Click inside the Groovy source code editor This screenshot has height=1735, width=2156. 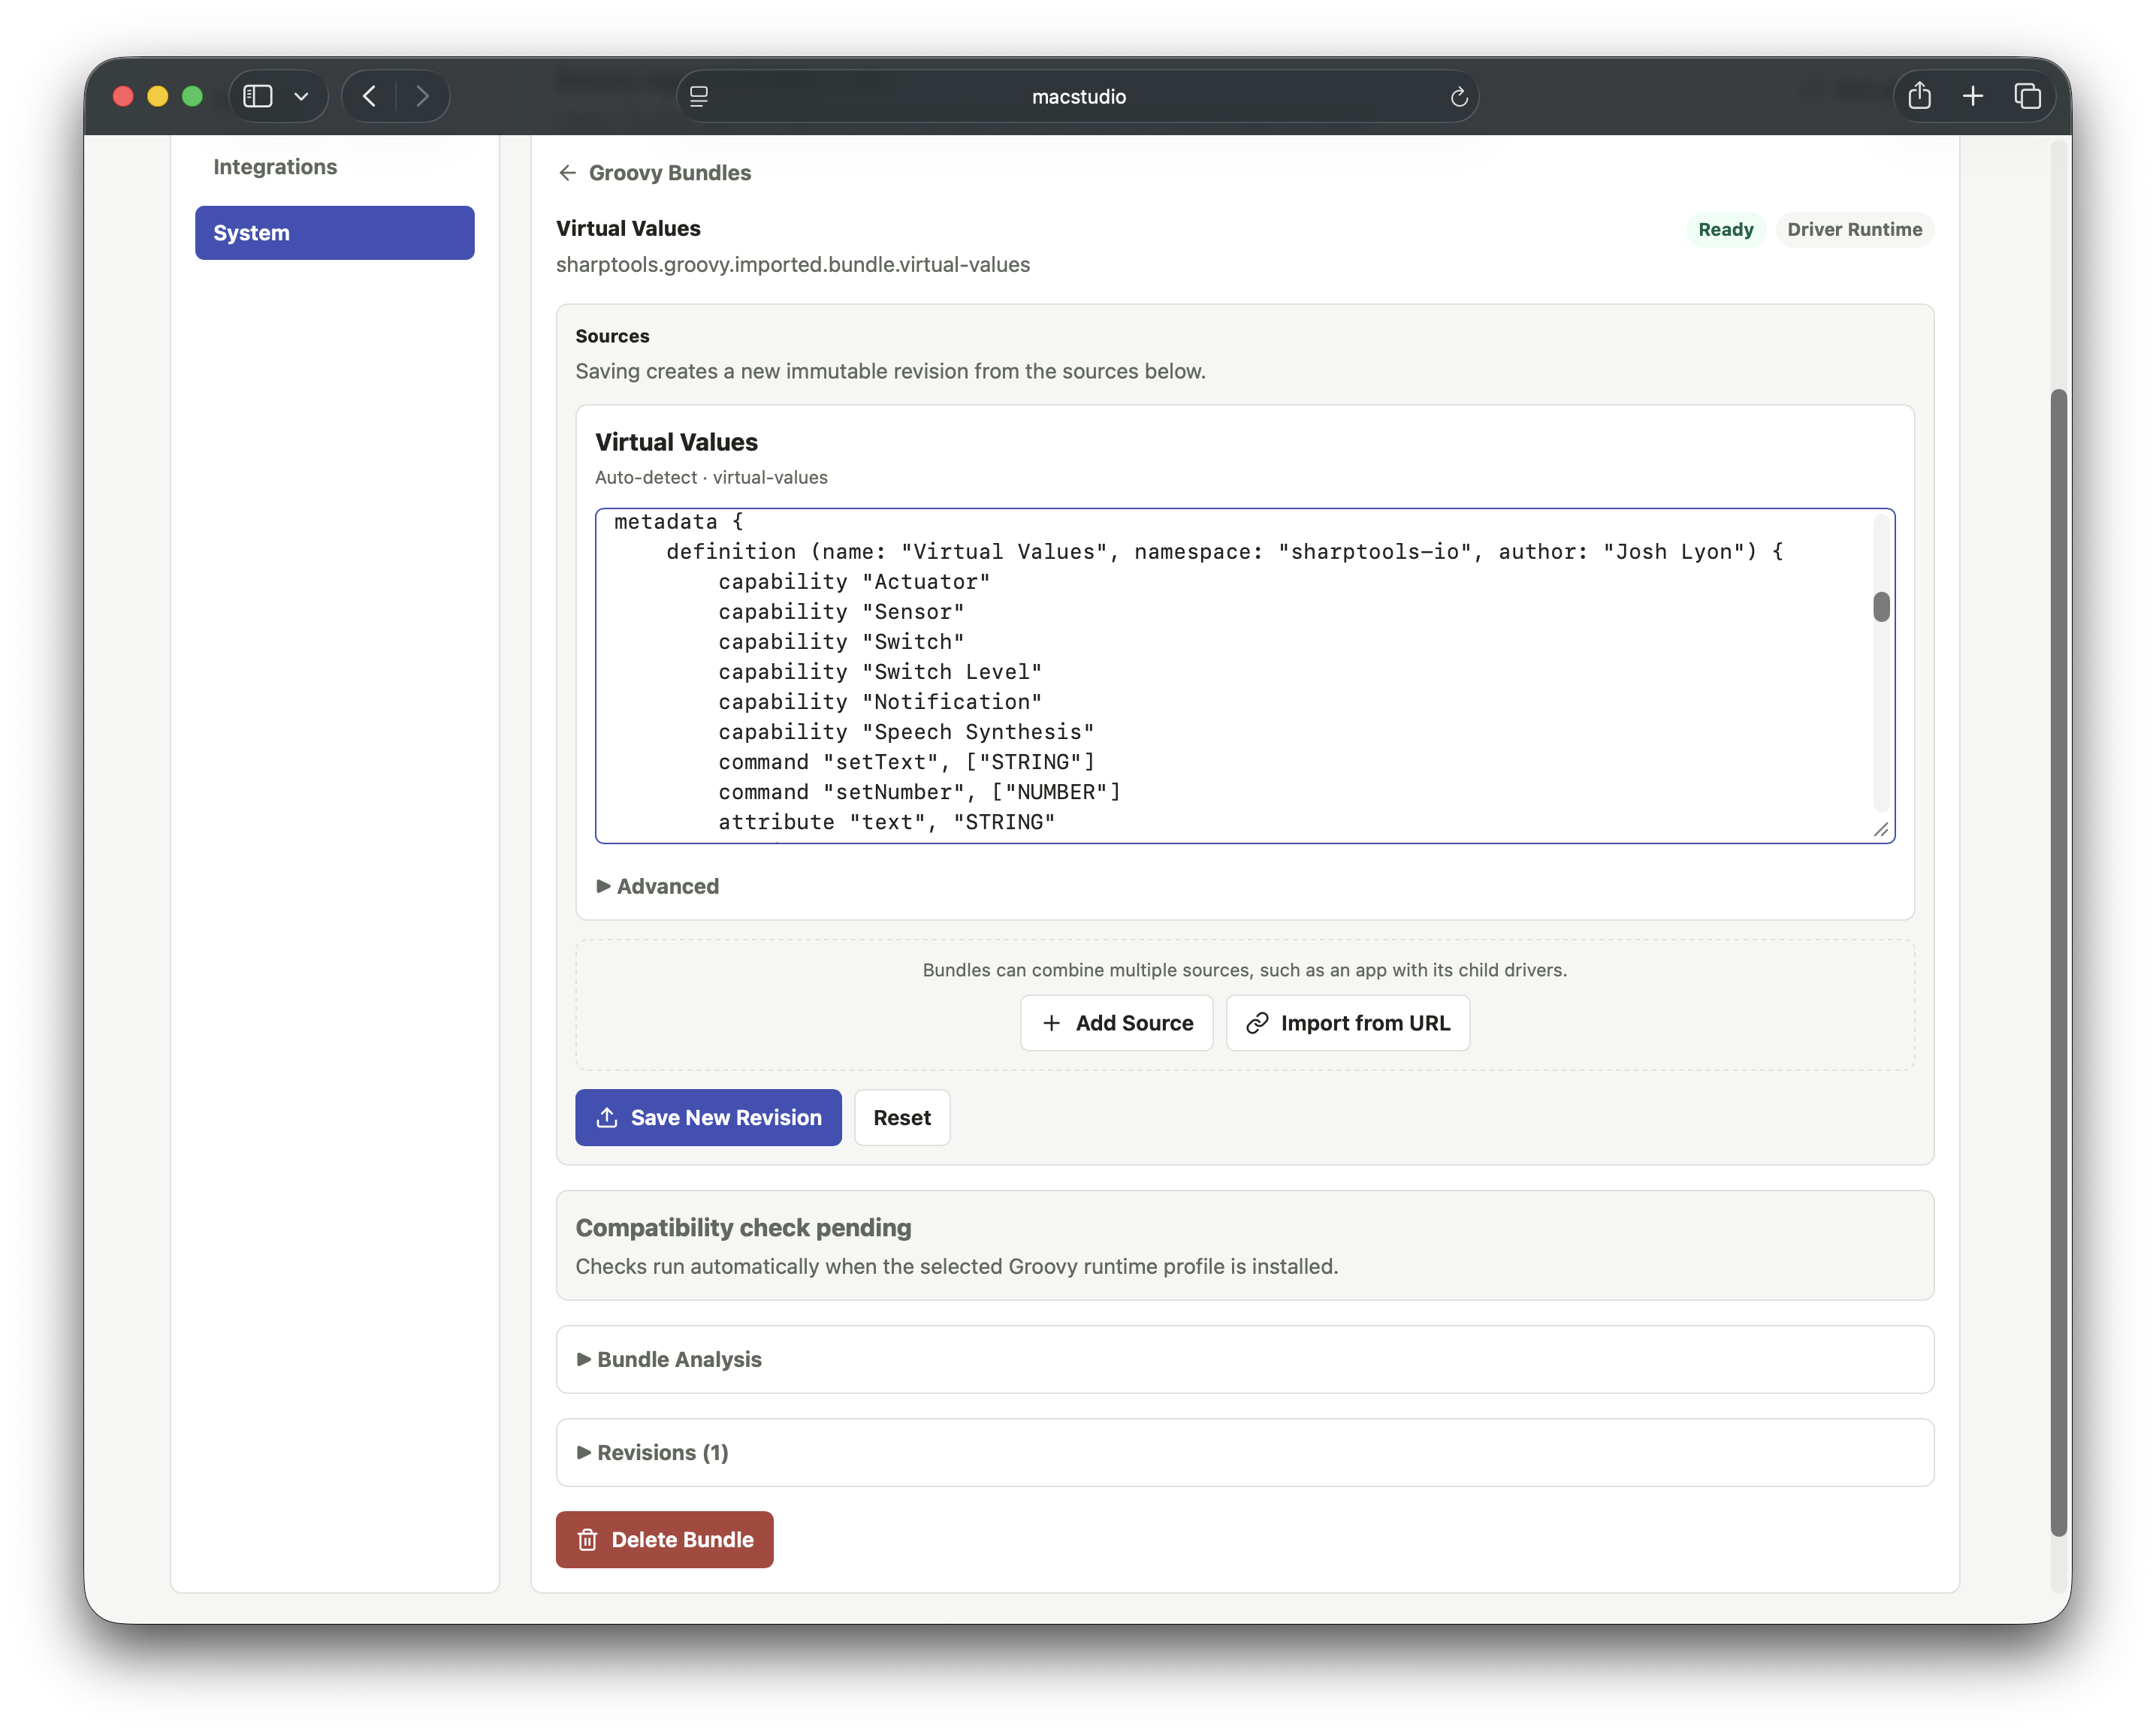(1244, 676)
